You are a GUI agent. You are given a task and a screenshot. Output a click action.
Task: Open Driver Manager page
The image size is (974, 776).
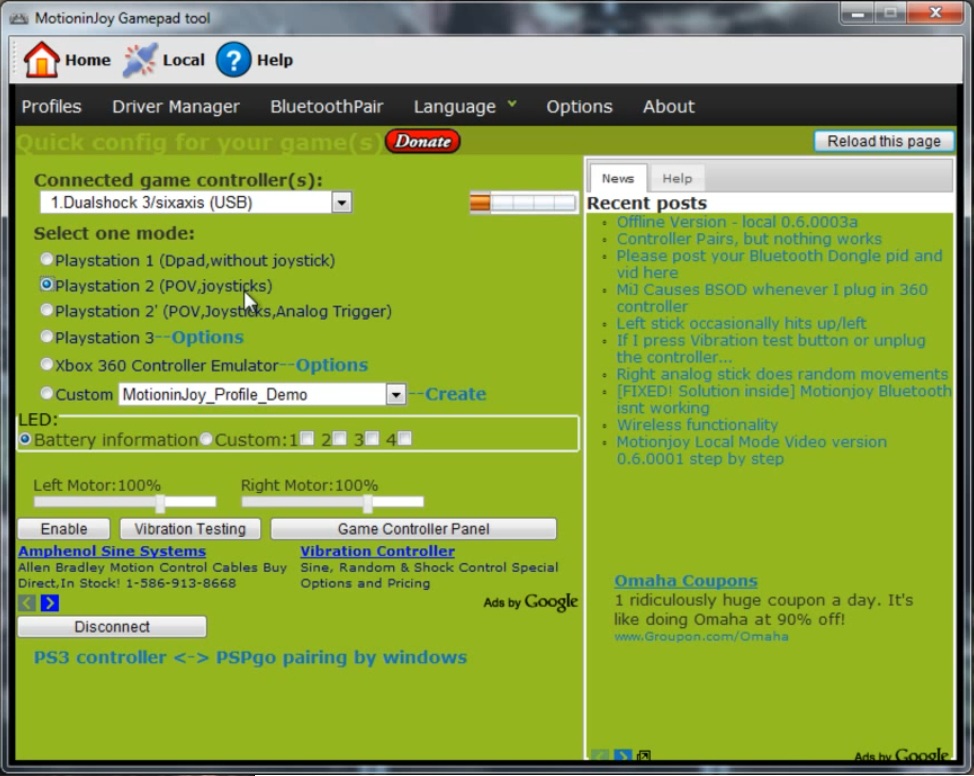click(176, 106)
